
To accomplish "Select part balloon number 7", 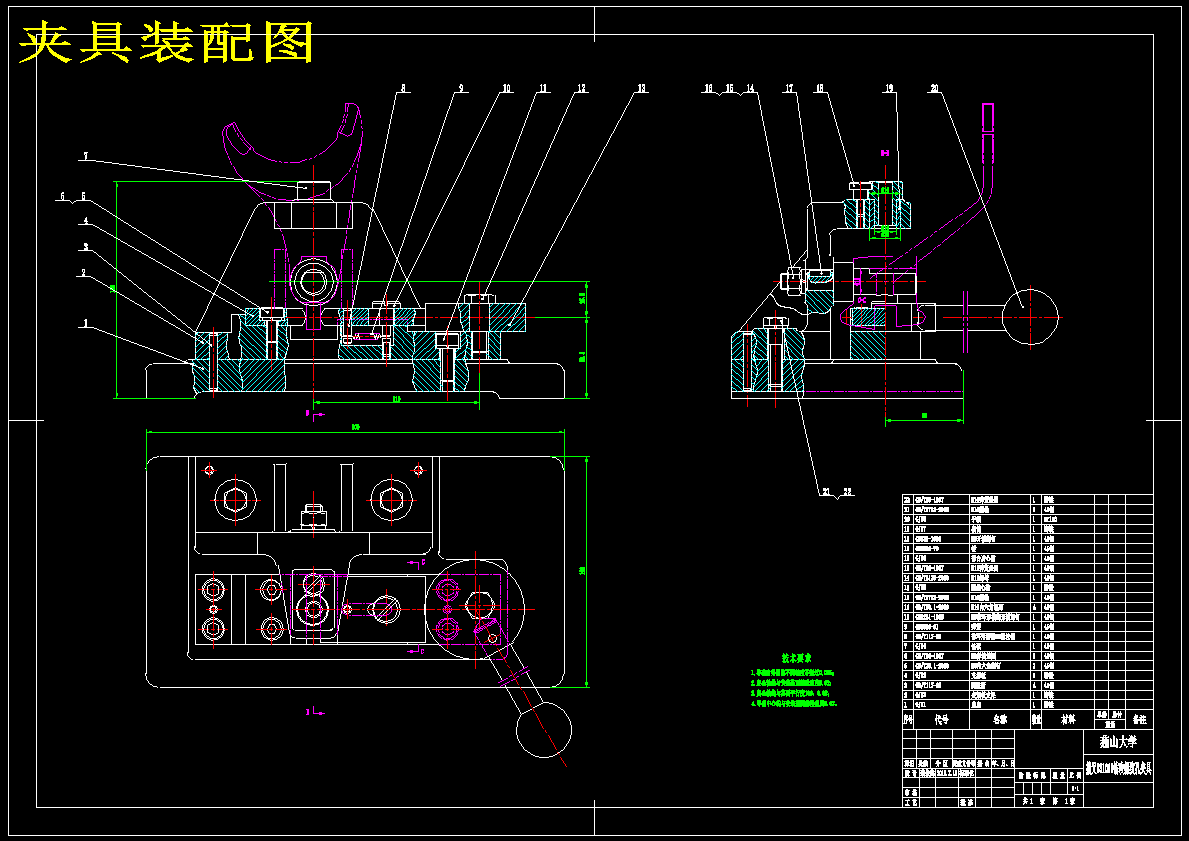I will coord(86,156).
